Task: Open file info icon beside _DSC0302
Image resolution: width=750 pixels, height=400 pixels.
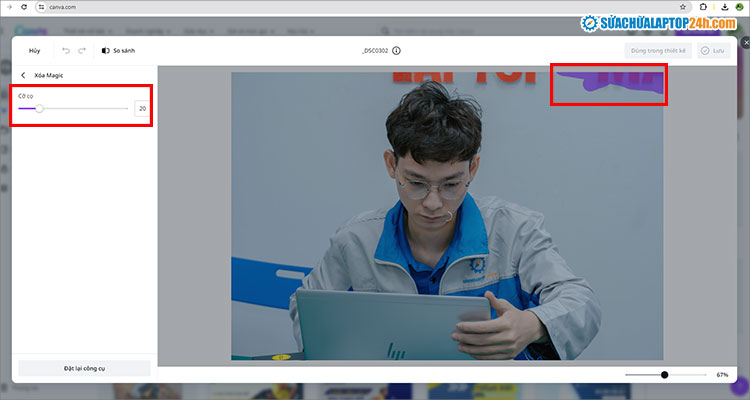Action: click(x=397, y=50)
